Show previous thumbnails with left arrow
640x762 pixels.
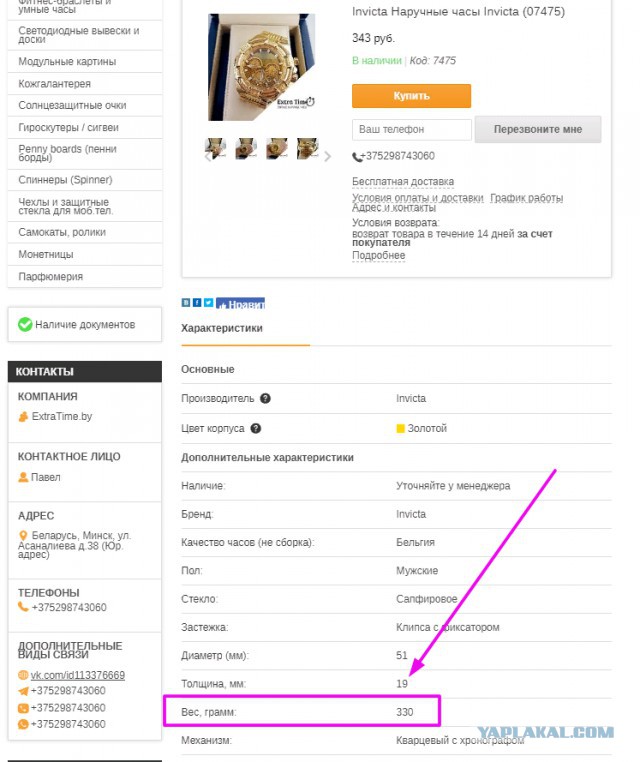[x=208, y=156]
